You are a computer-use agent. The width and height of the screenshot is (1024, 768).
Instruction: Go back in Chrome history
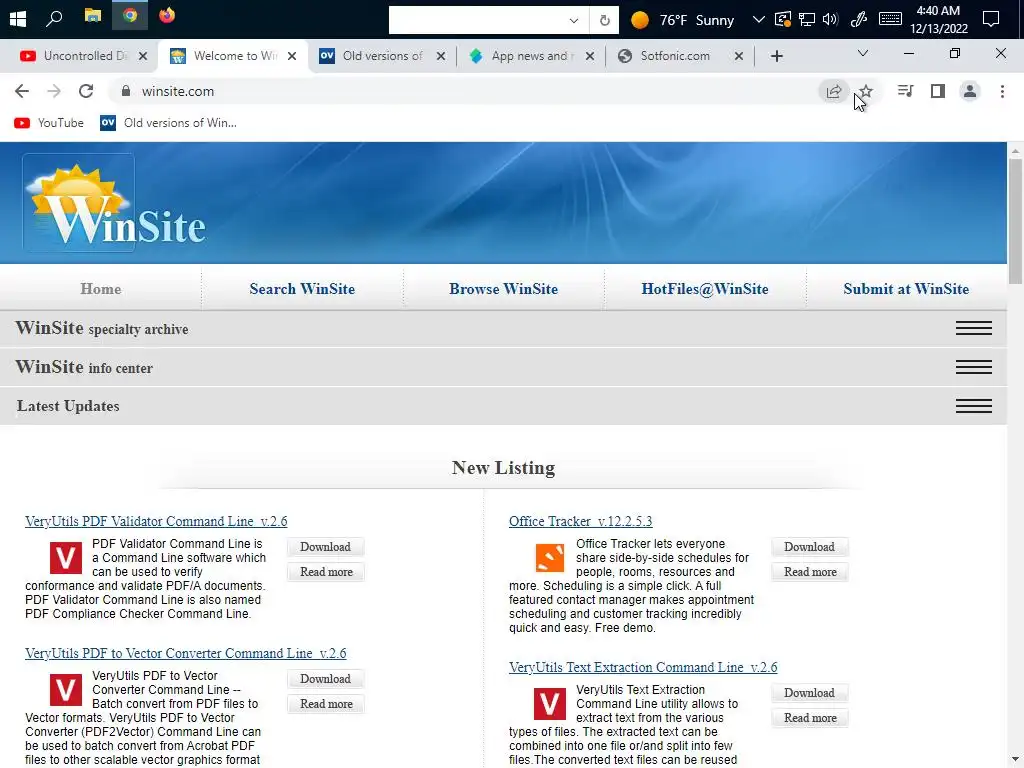[22, 91]
